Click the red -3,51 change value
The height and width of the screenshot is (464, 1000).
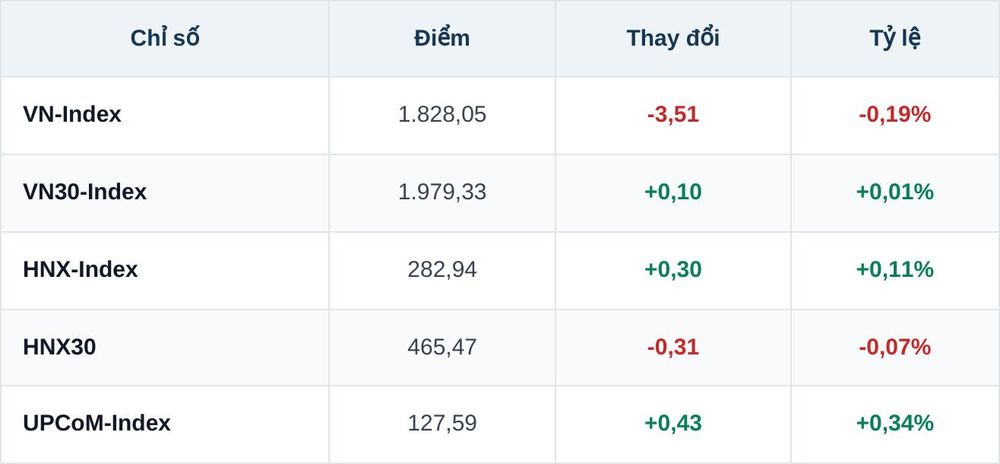pos(673,115)
